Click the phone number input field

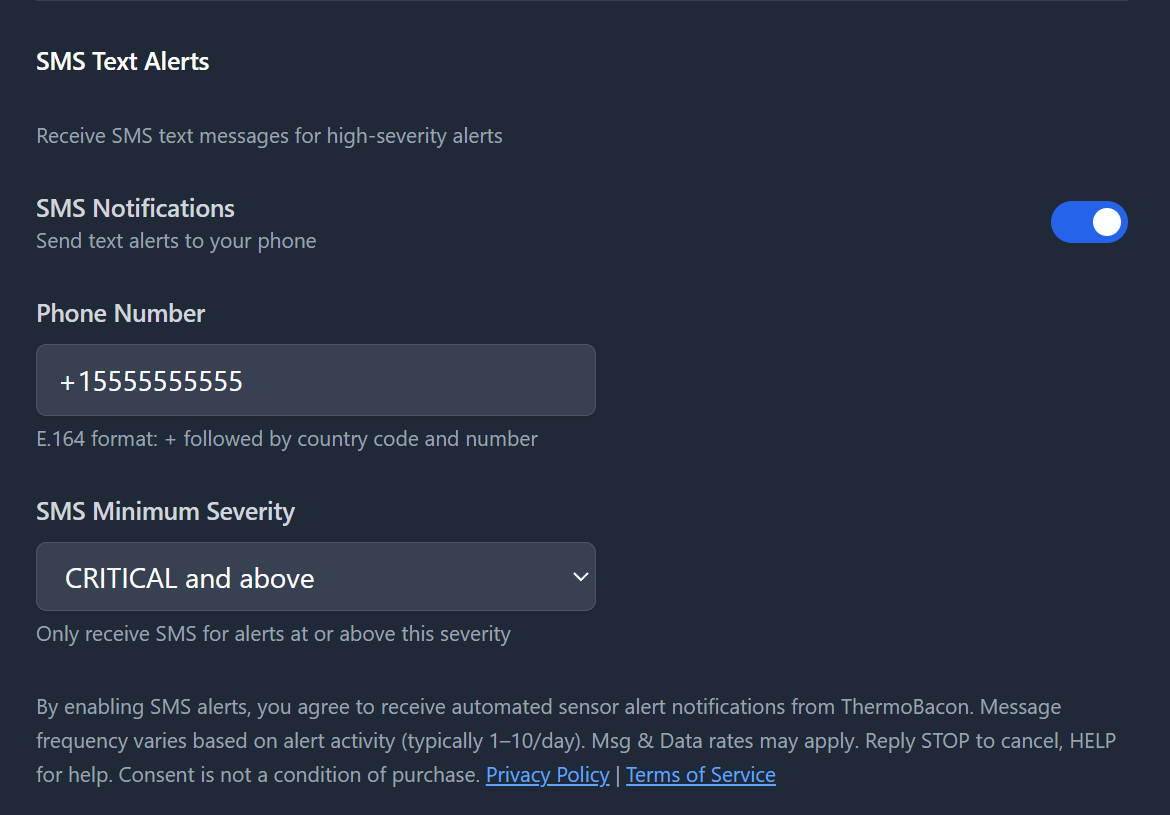[x=316, y=380]
